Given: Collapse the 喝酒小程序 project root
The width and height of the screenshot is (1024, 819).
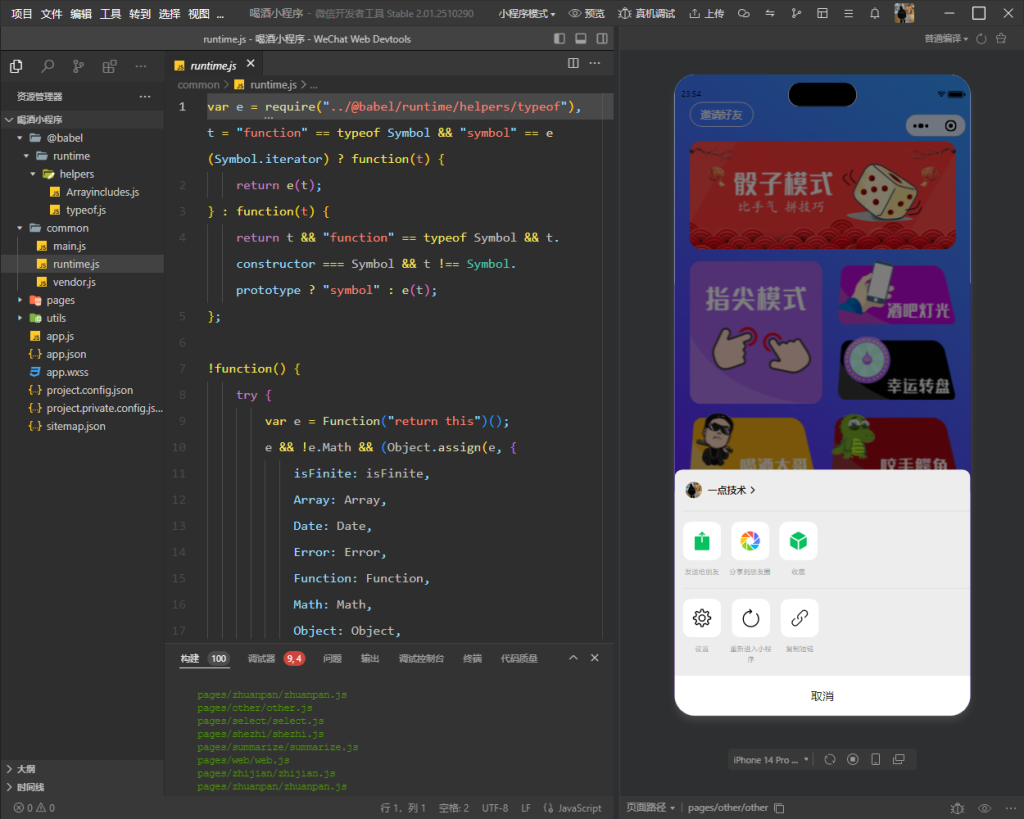Looking at the screenshot, I should [x=9, y=120].
